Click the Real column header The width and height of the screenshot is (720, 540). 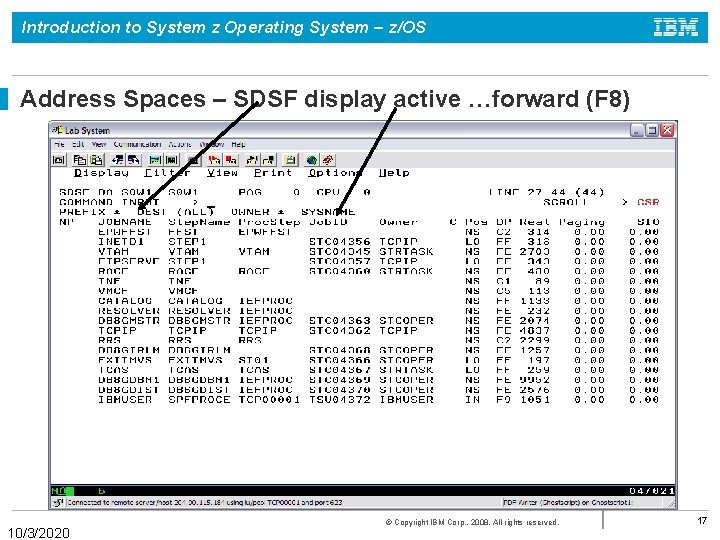tap(534, 222)
